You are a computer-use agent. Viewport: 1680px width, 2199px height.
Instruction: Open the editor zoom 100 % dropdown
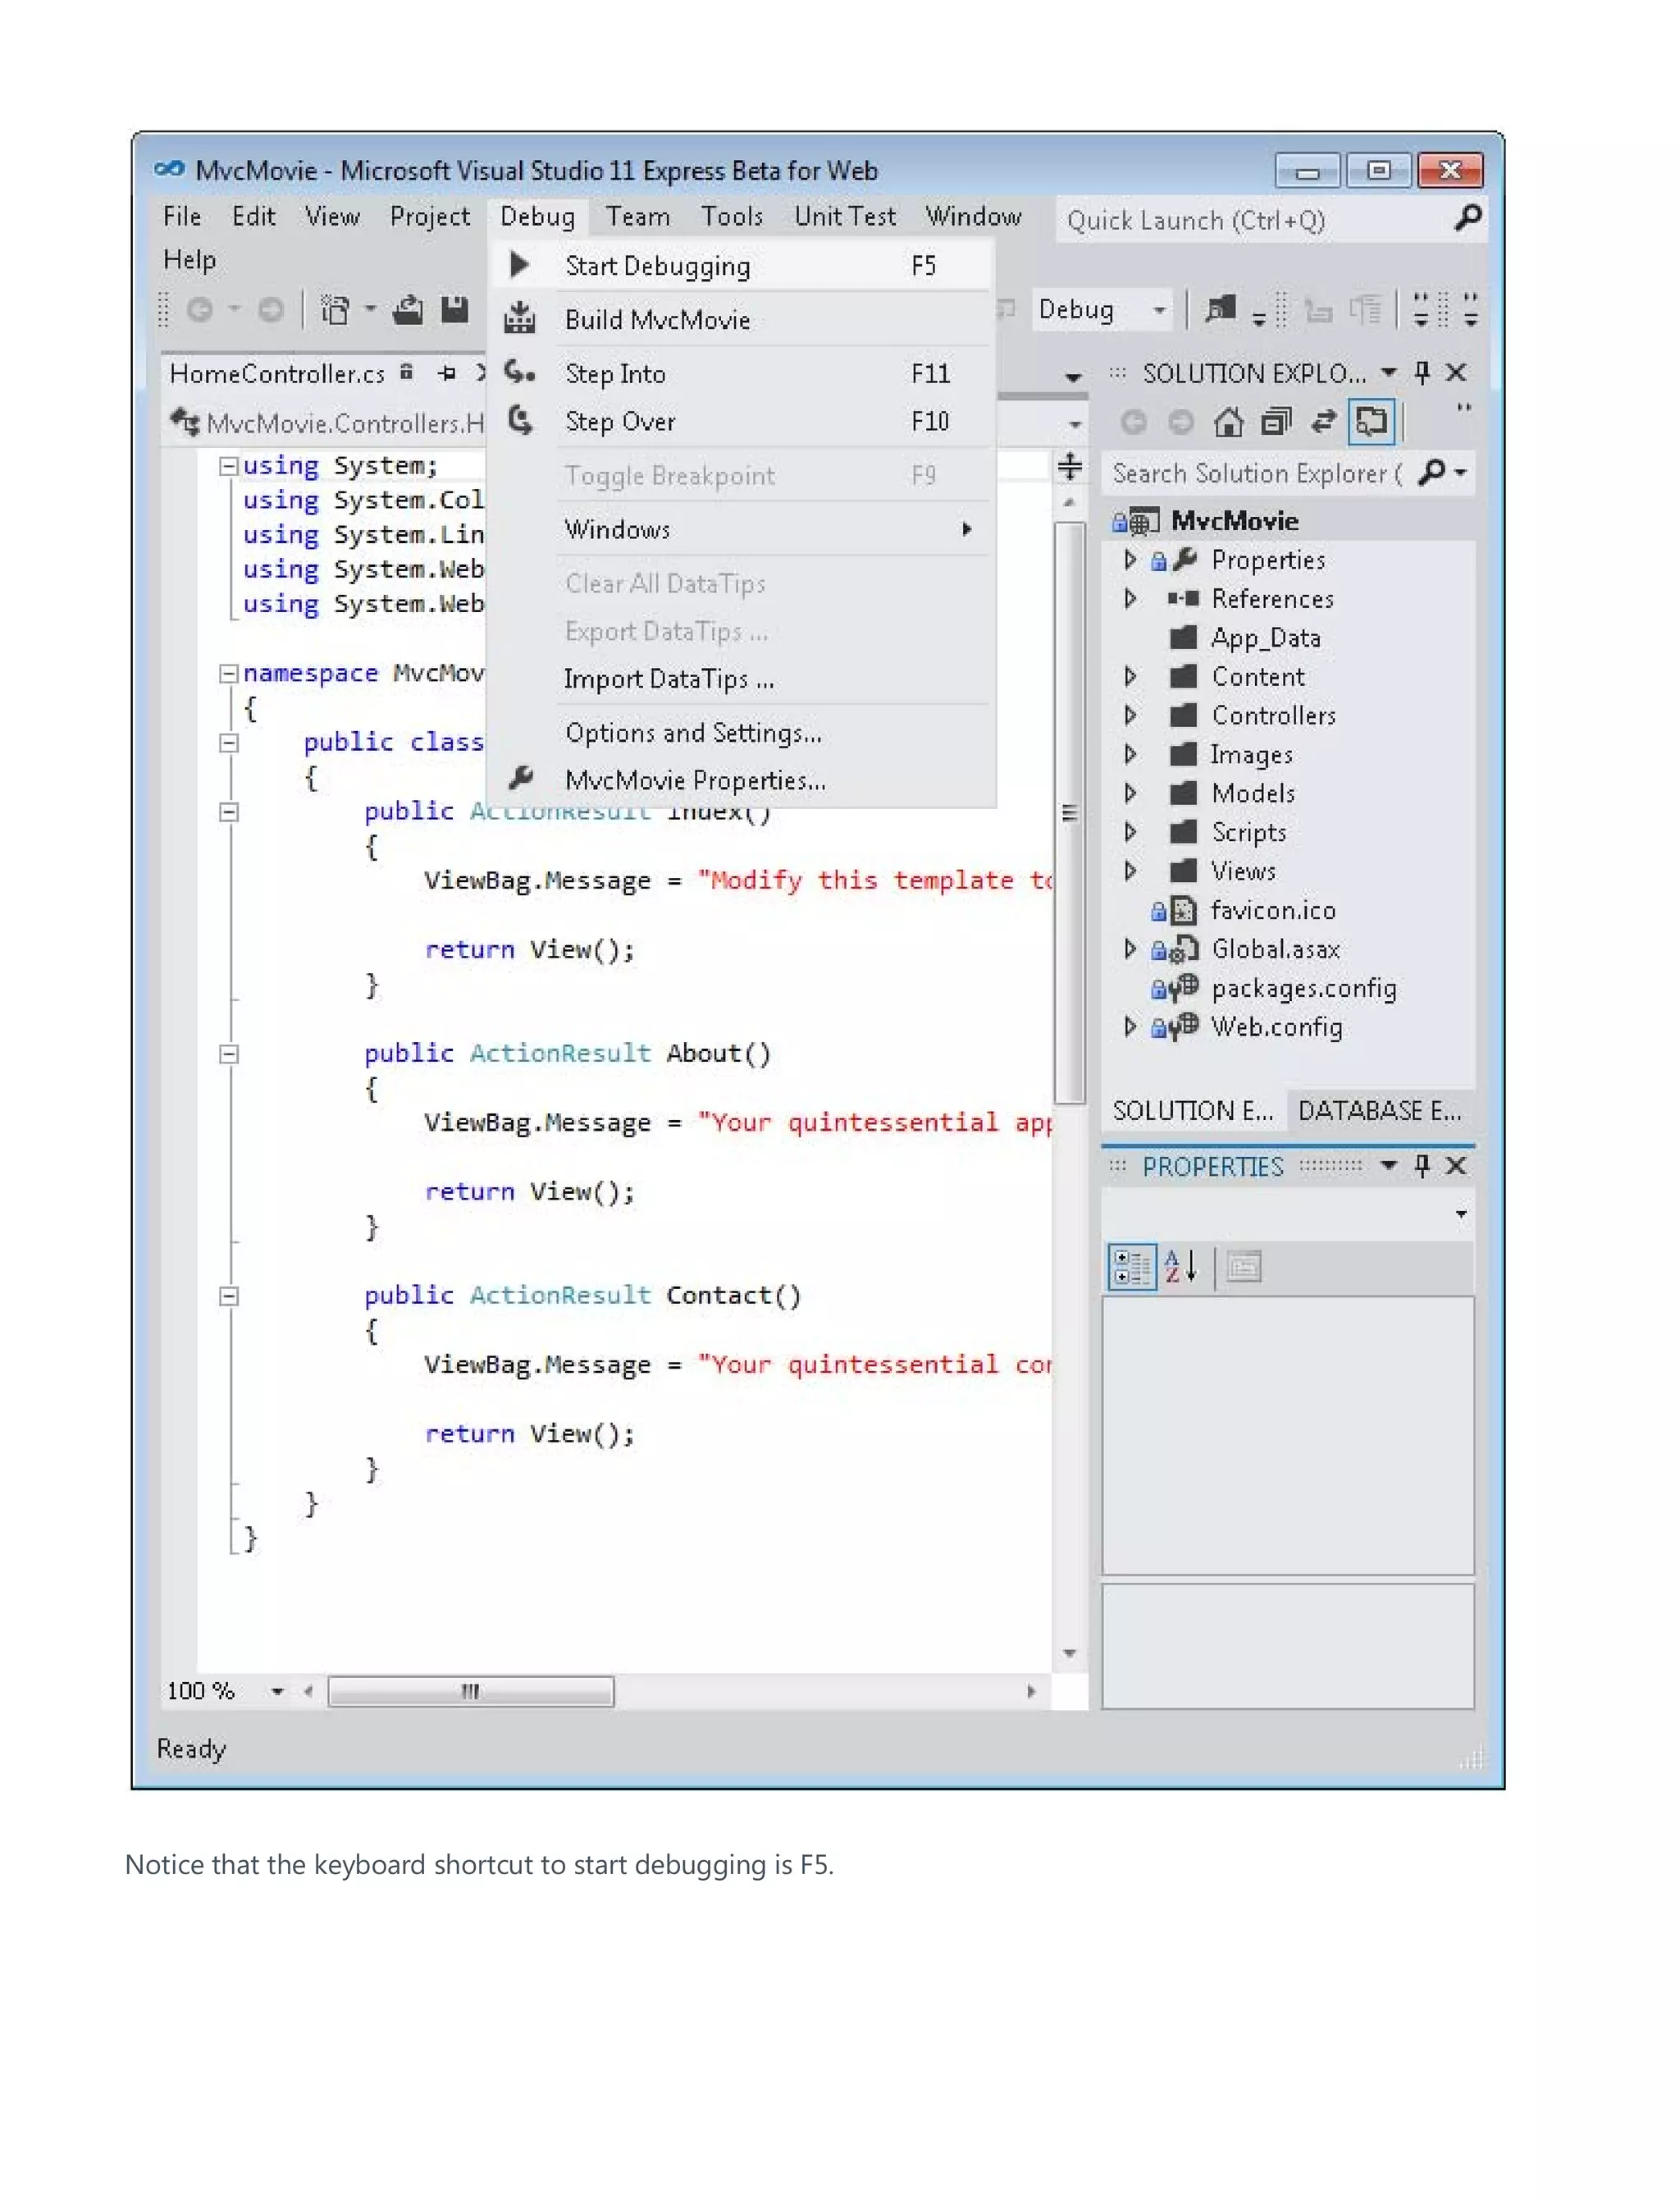click(x=277, y=1691)
